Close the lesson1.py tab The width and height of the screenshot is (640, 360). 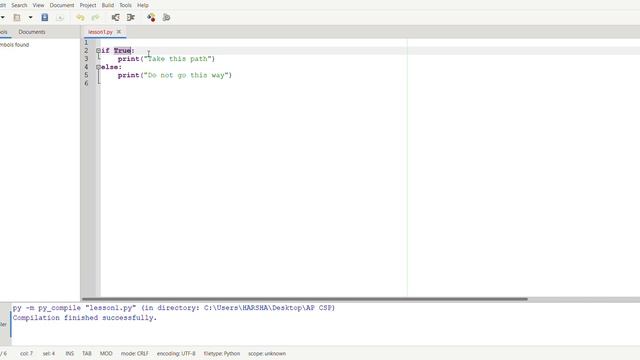pyautogui.click(x=119, y=31)
